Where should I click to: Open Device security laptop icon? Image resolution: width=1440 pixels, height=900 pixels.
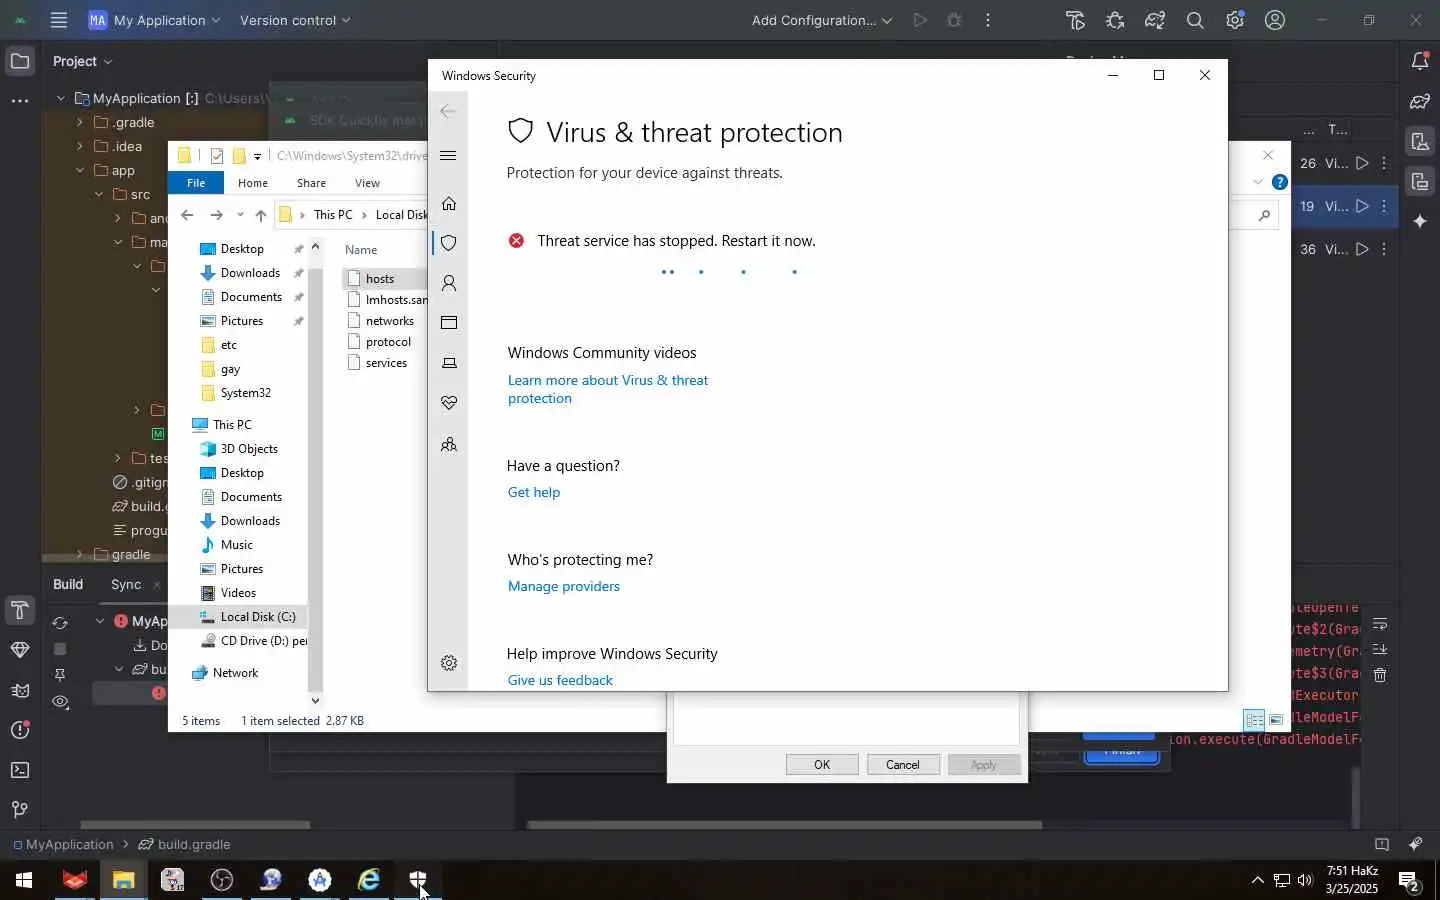point(449,363)
